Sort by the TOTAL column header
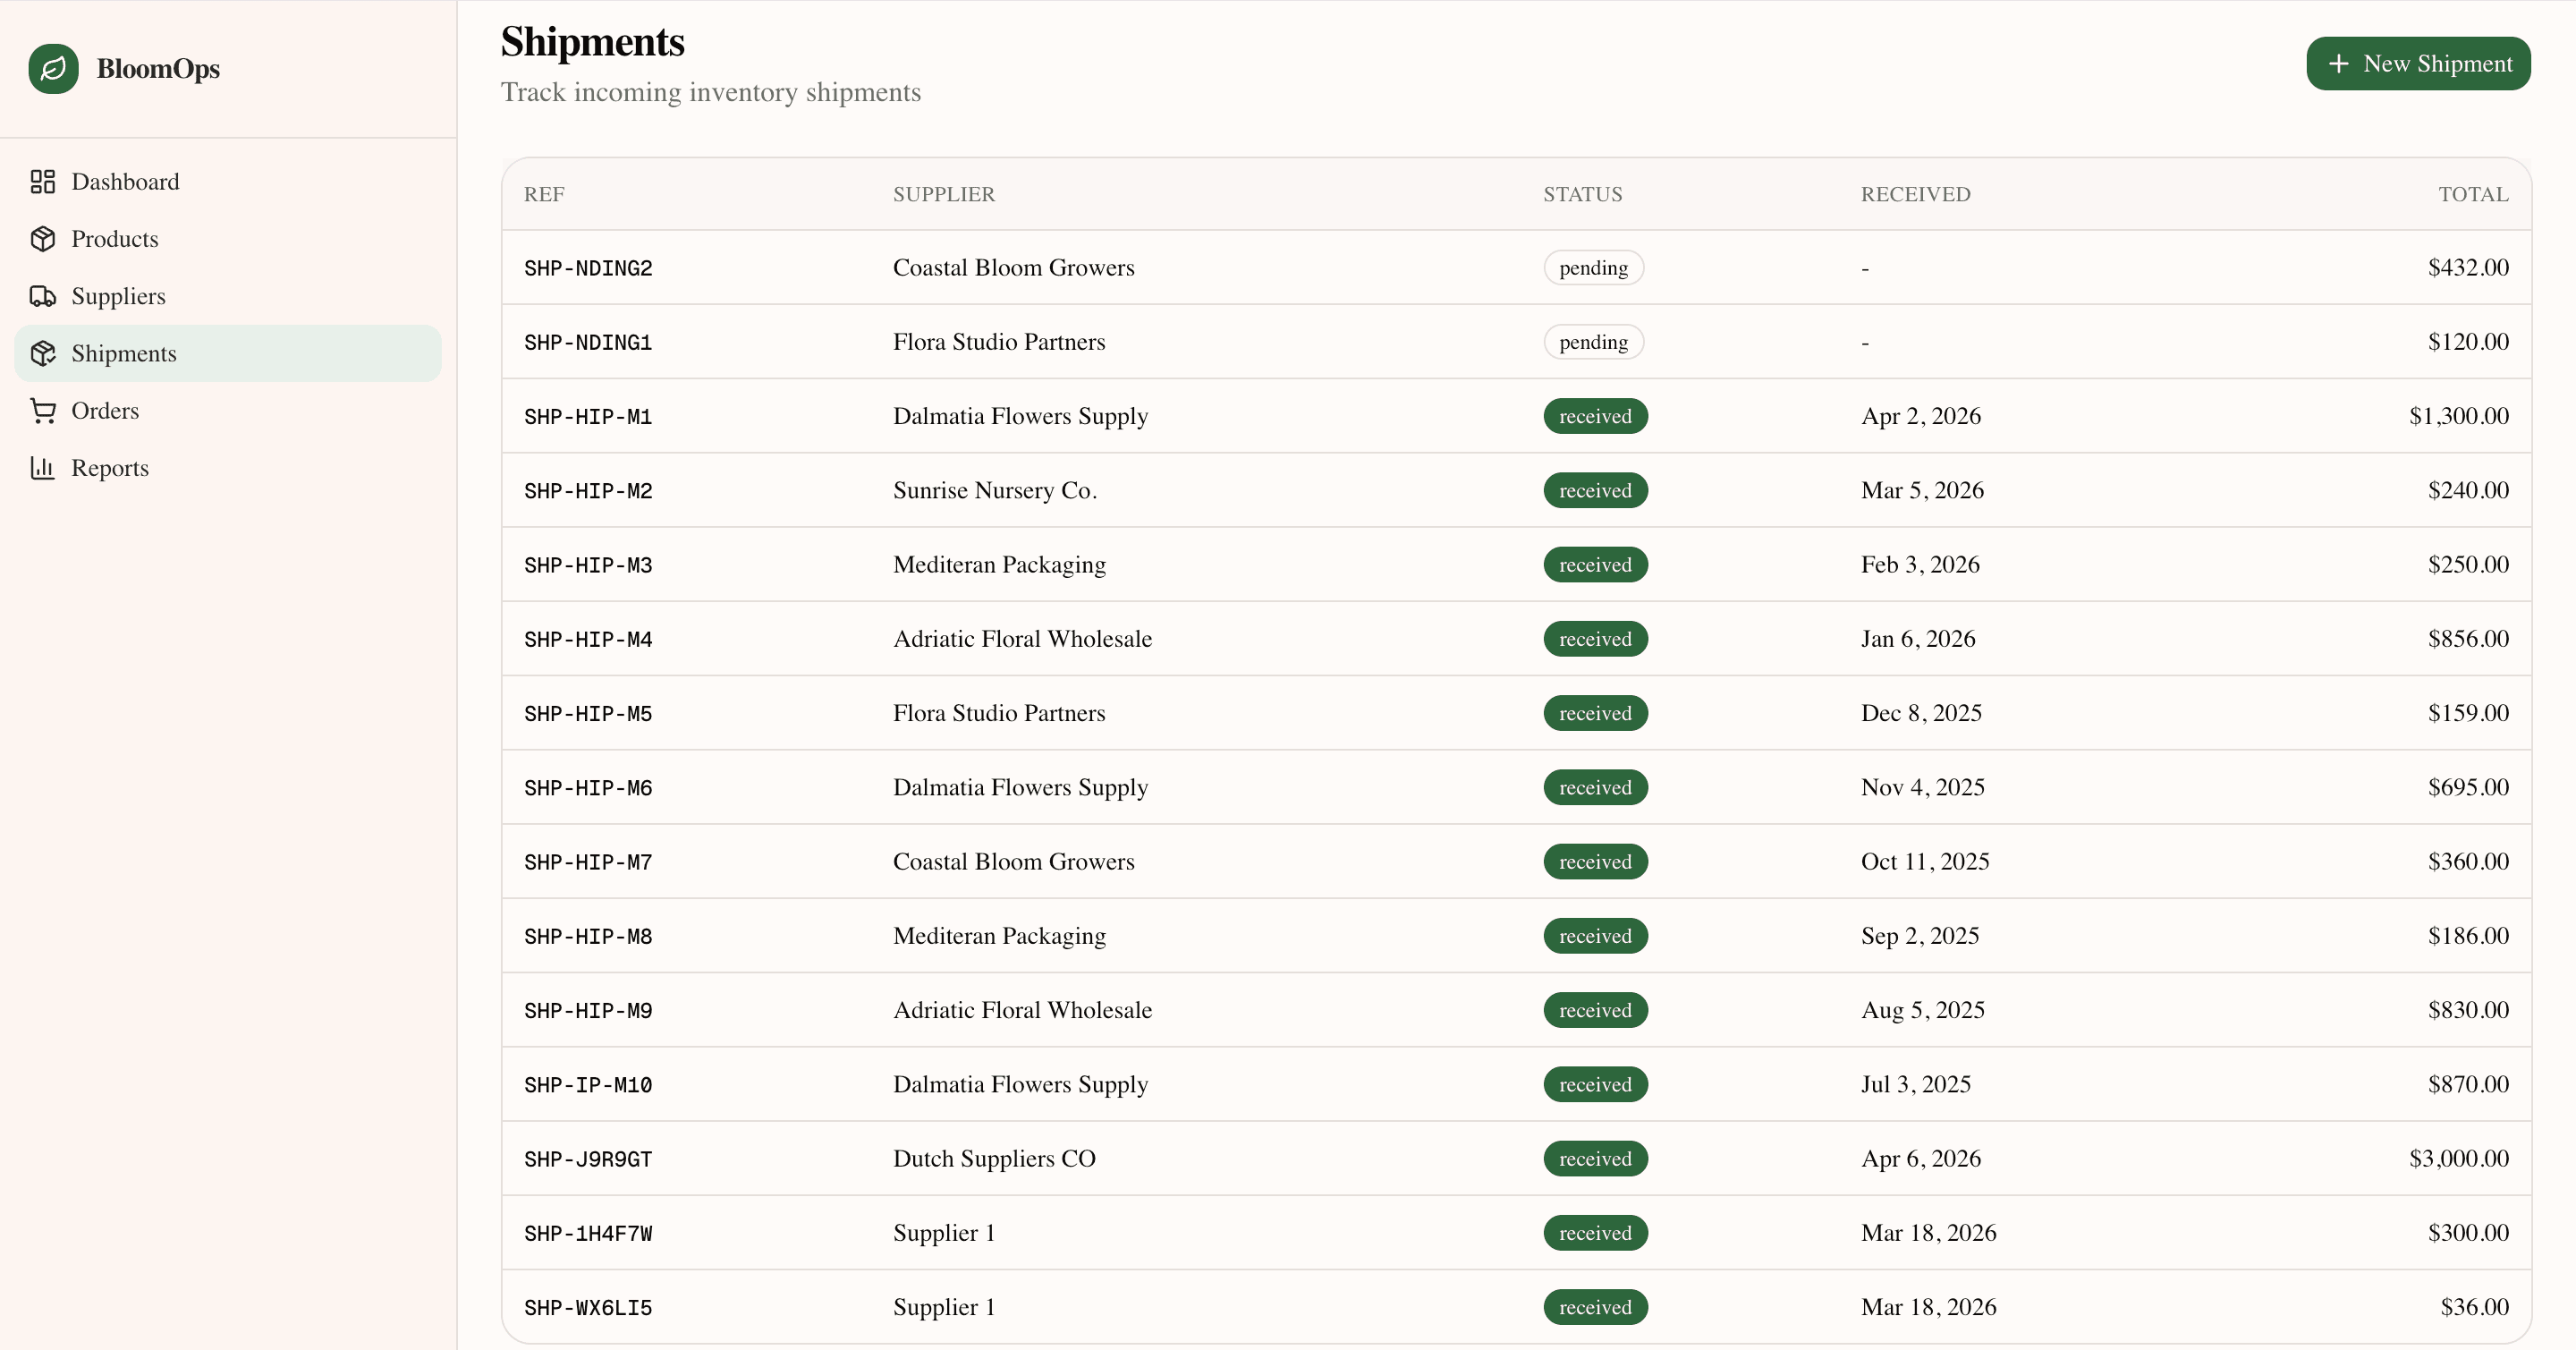The image size is (2576, 1350). pos(2473,194)
